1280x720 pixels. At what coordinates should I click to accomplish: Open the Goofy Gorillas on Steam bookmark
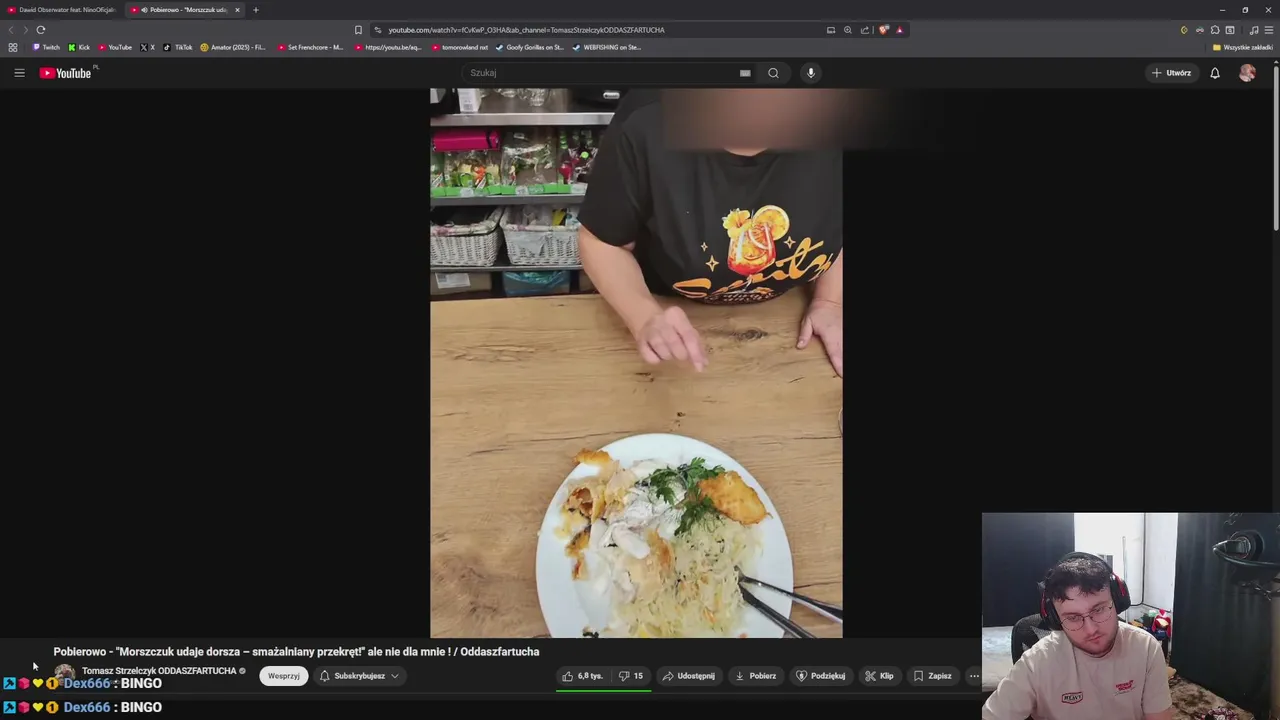pyautogui.click(x=530, y=47)
